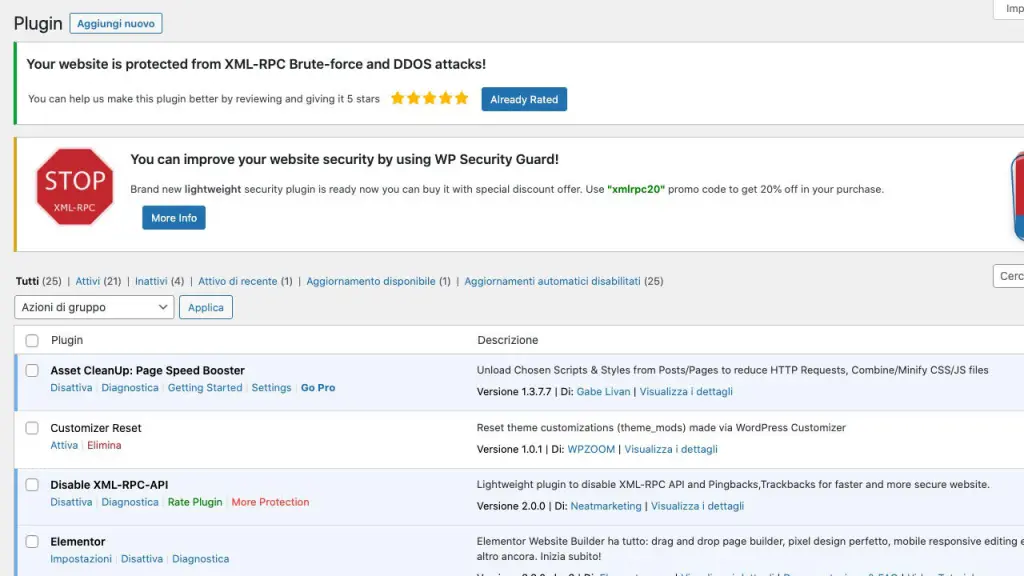The image size is (1024, 576).
Task: Click the Disable XML-RPC-API plugin title
Action: pyautogui.click(x=109, y=485)
